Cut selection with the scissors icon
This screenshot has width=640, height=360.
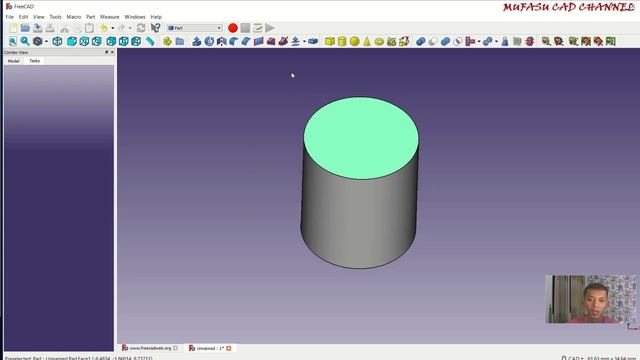click(64, 28)
